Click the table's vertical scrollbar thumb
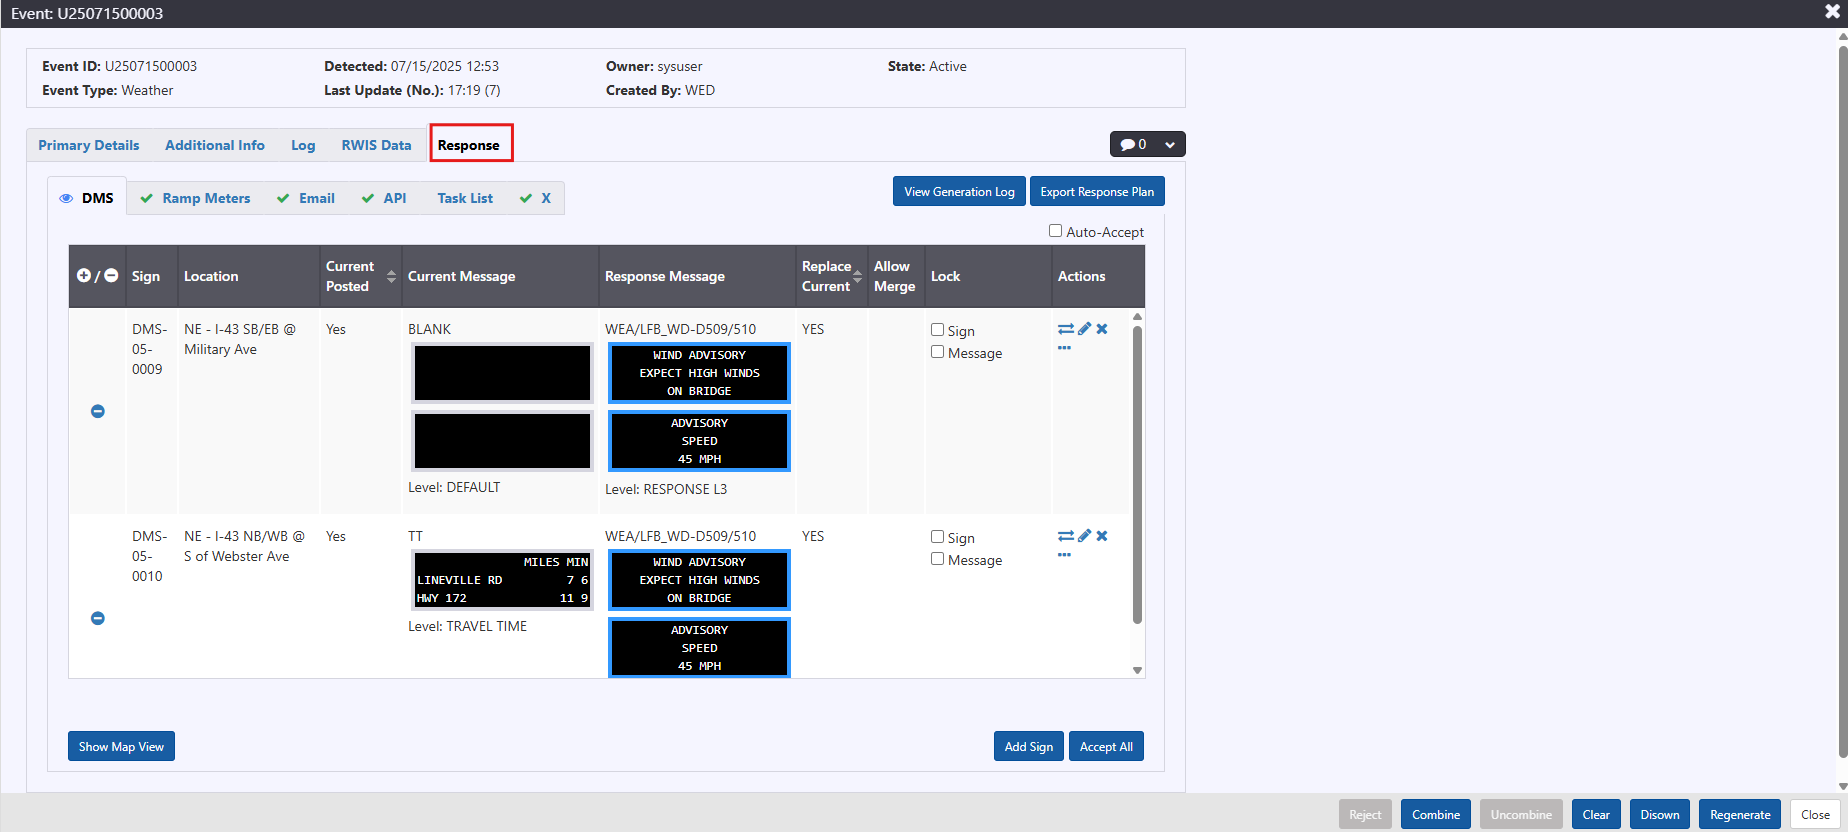Screen dimensions: 1848x832 pyautogui.click(x=1137, y=470)
